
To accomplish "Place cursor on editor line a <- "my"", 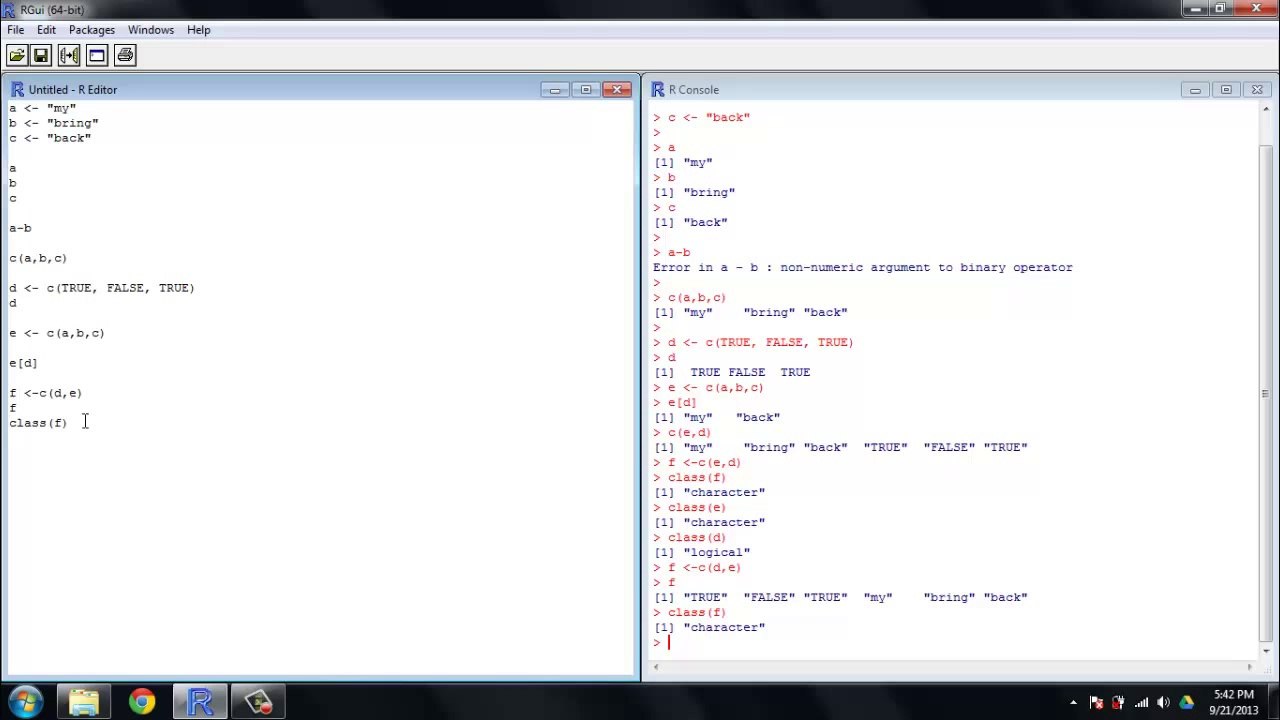I will tap(42, 108).
